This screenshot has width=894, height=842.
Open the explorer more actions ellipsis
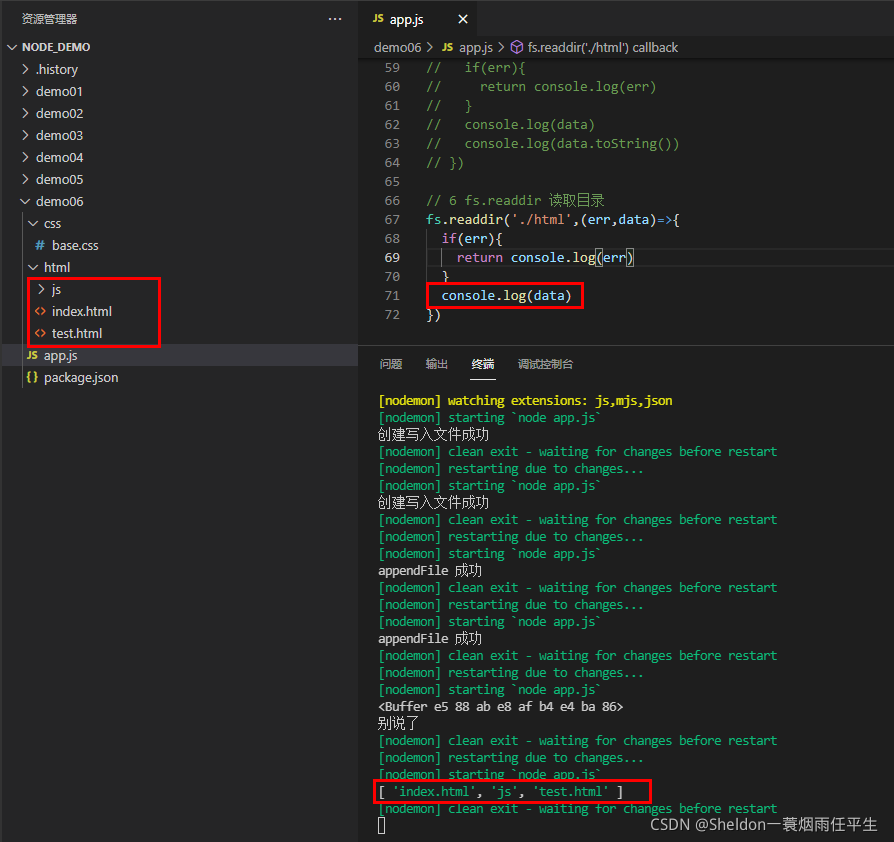click(335, 19)
